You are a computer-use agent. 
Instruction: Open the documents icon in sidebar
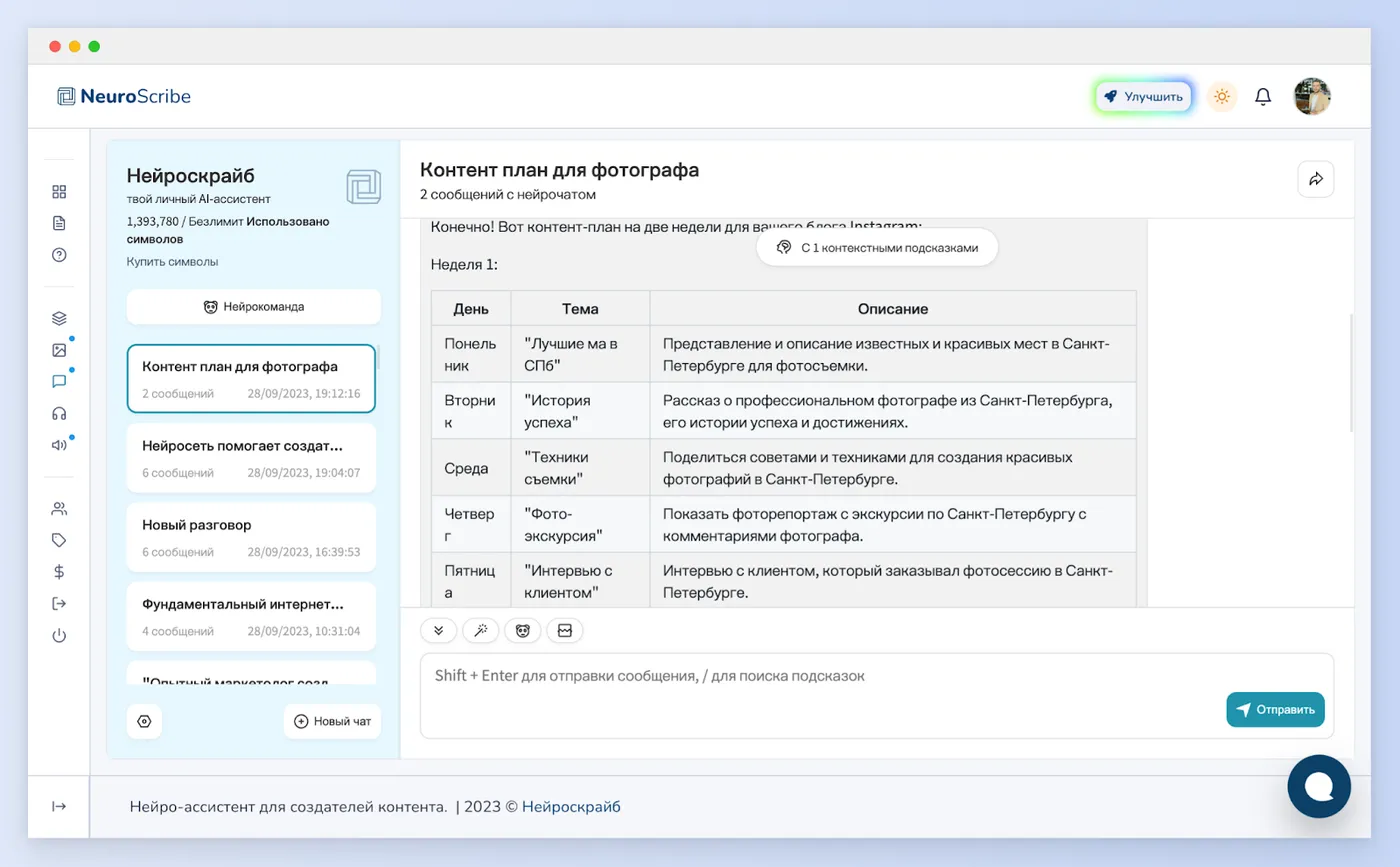point(59,223)
